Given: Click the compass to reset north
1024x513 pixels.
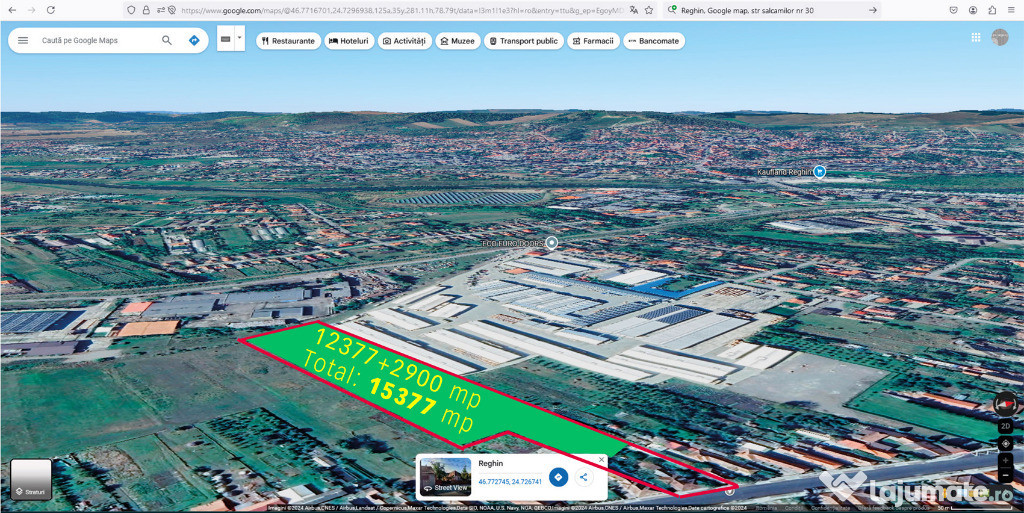Looking at the screenshot, I should click(x=1005, y=405).
